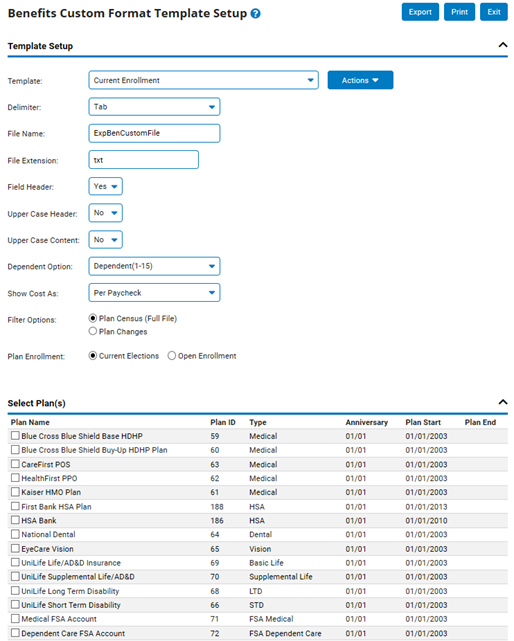This screenshot has height=641, width=514.
Task: Click the STD type cell
Action: point(256,605)
